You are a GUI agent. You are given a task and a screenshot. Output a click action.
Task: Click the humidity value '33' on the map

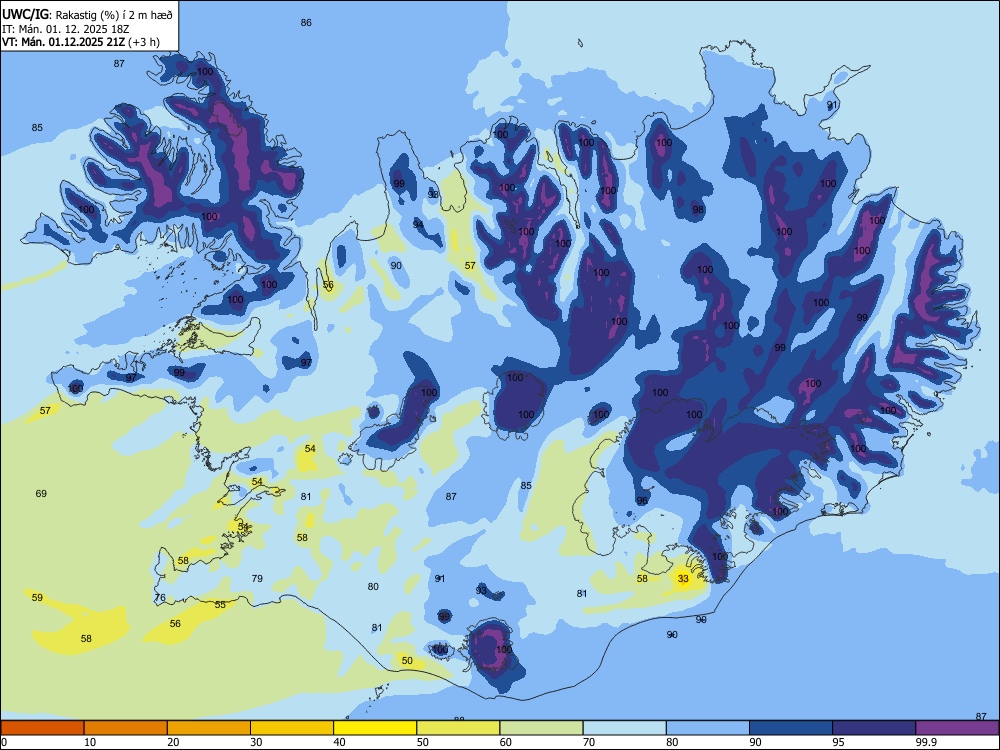pos(683,578)
